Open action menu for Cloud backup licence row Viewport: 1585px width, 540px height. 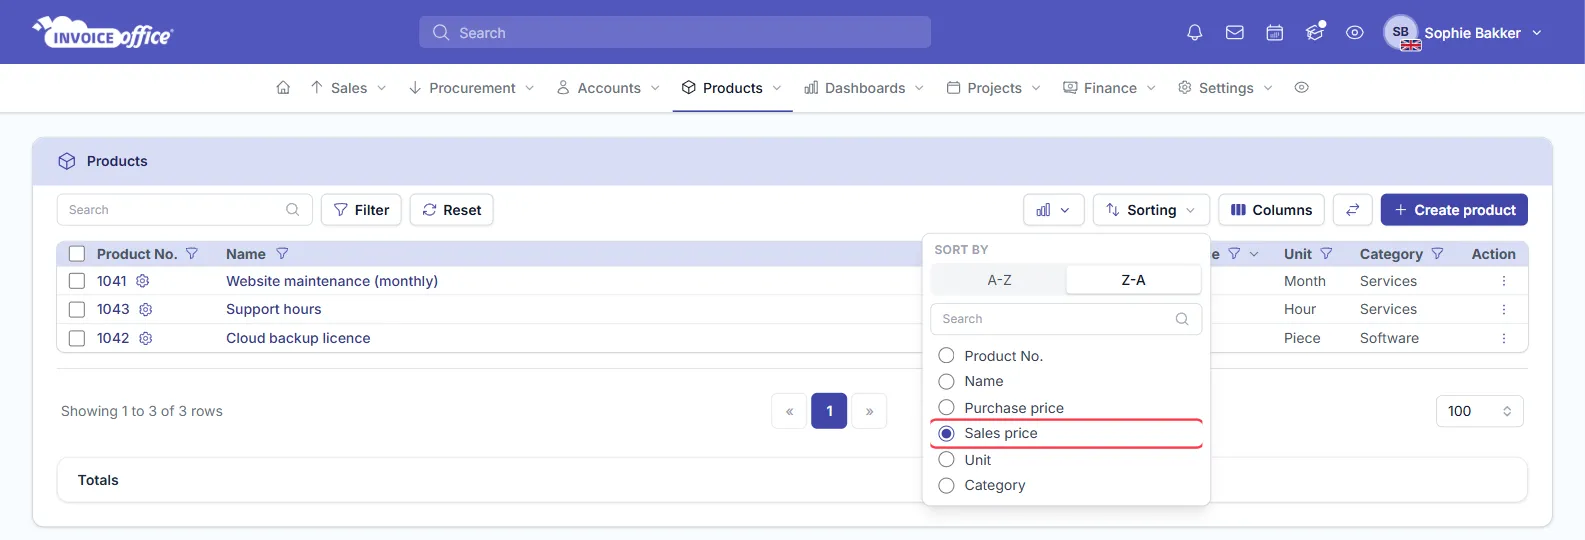tap(1503, 339)
